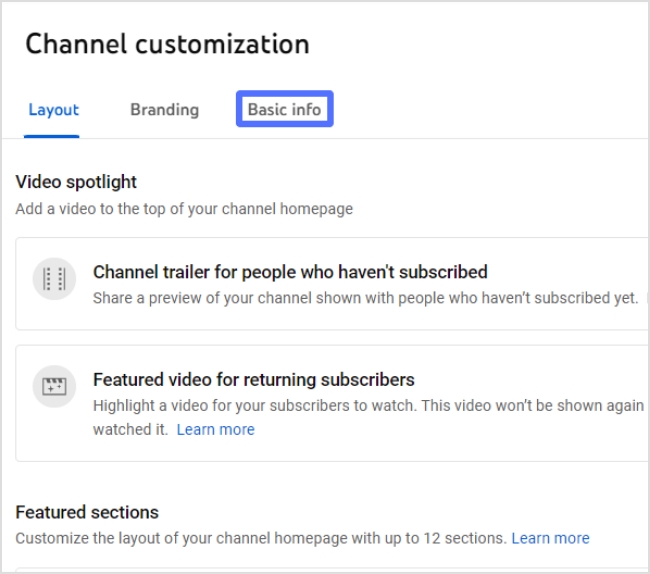Click the Featured sections heading
This screenshot has width=650, height=574.
click(87, 512)
